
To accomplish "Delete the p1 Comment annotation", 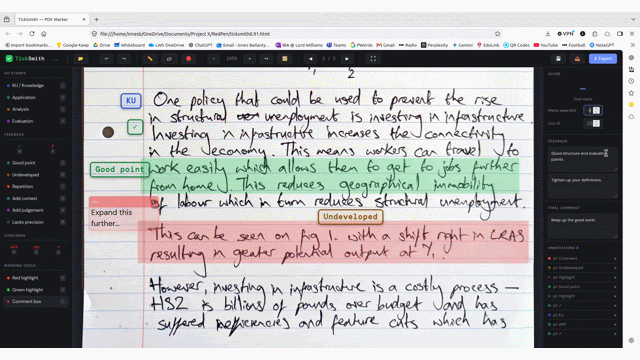I will [615, 258].
